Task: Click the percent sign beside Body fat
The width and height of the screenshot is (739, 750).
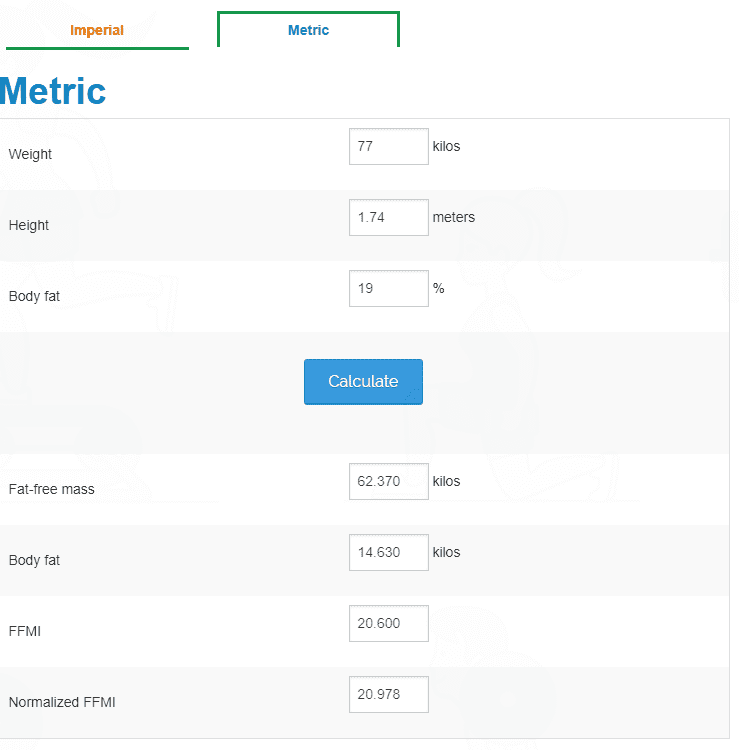Action: (x=438, y=288)
